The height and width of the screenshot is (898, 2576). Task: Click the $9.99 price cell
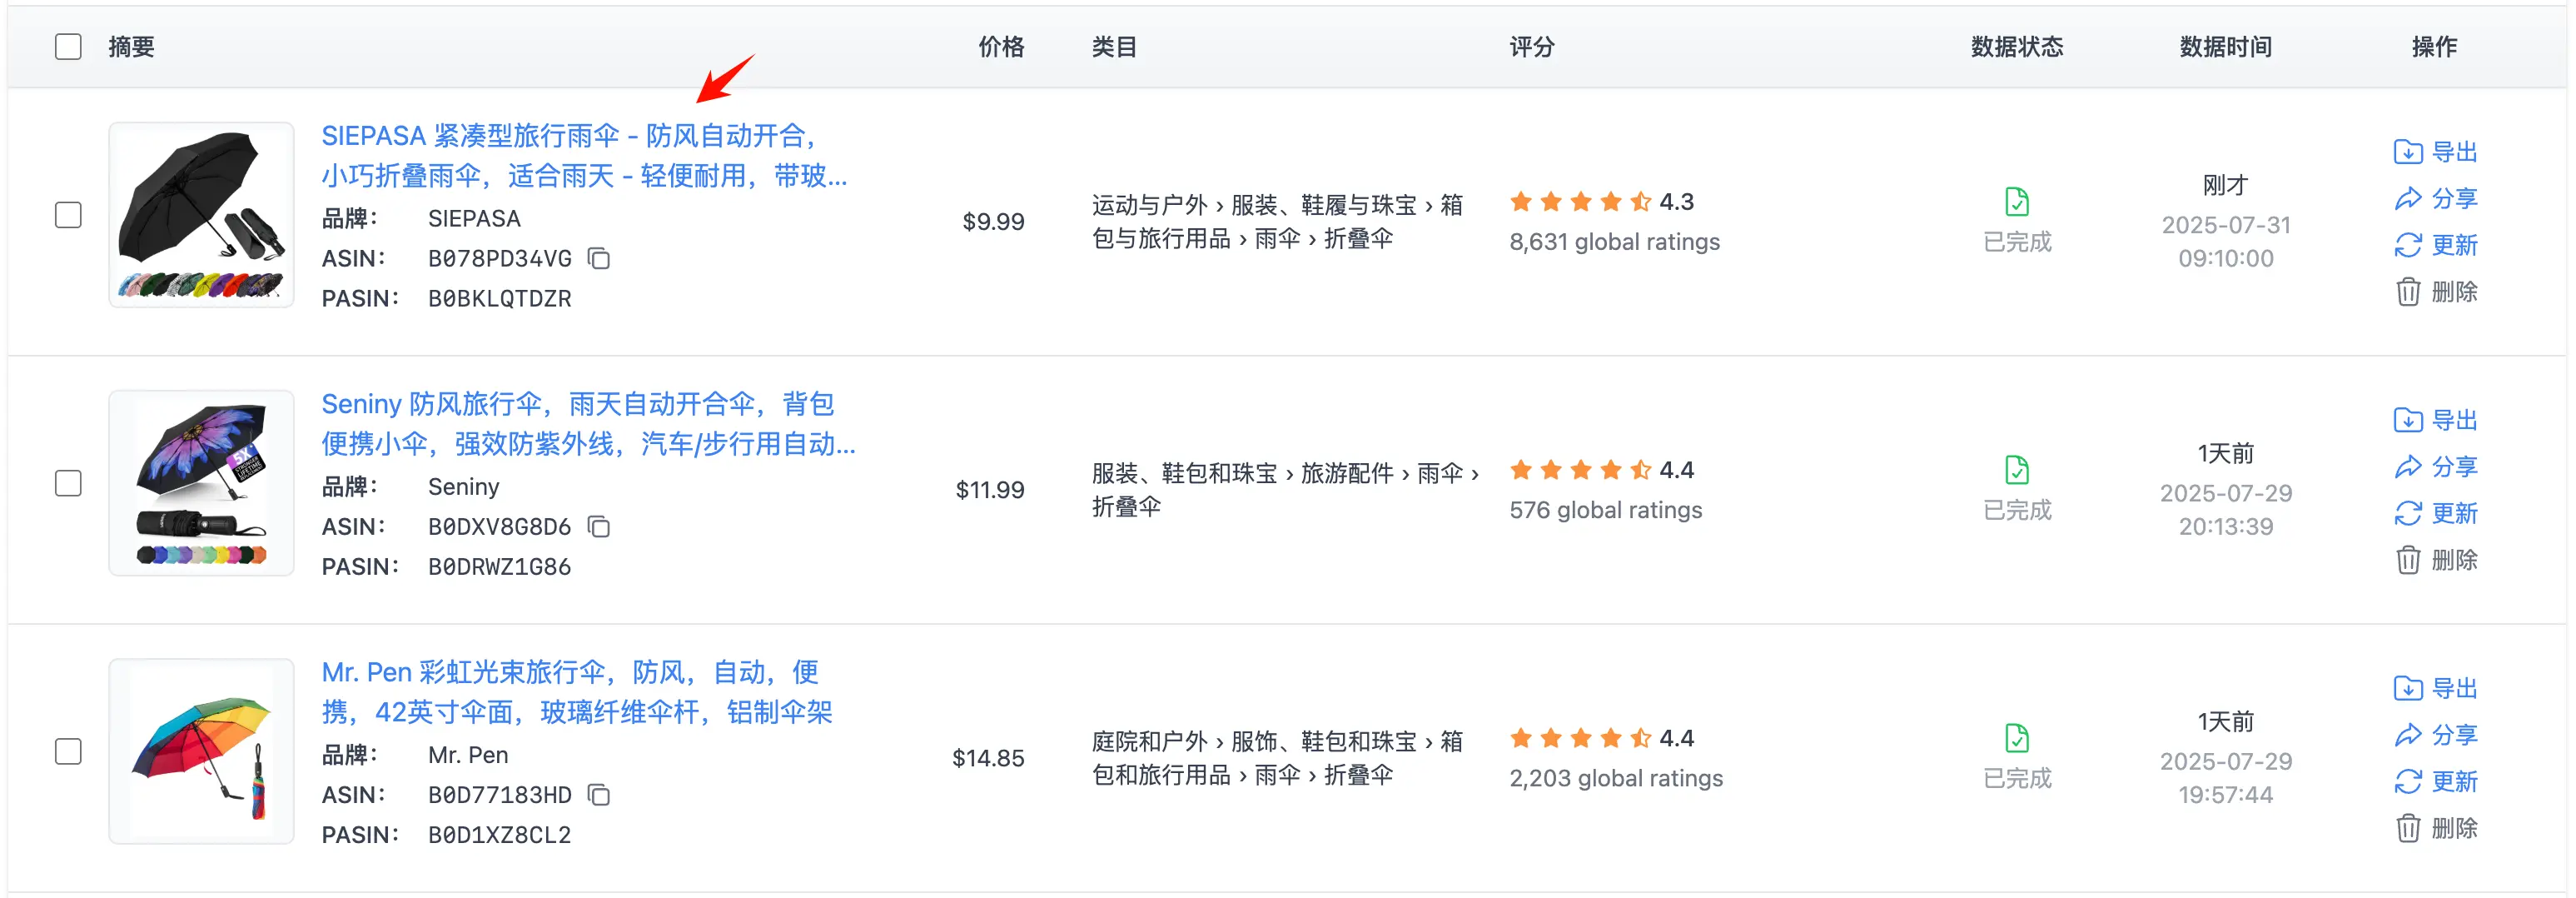pos(993,221)
